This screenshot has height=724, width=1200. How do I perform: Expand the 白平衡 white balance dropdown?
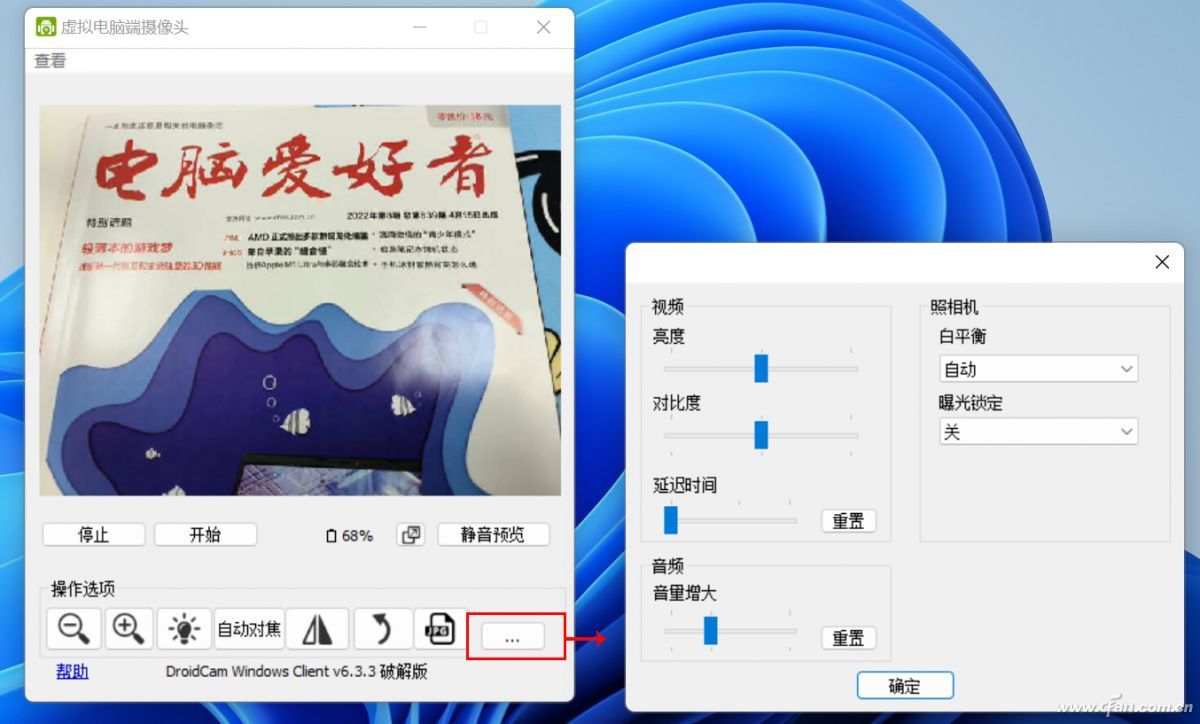[x=1039, y=369]
